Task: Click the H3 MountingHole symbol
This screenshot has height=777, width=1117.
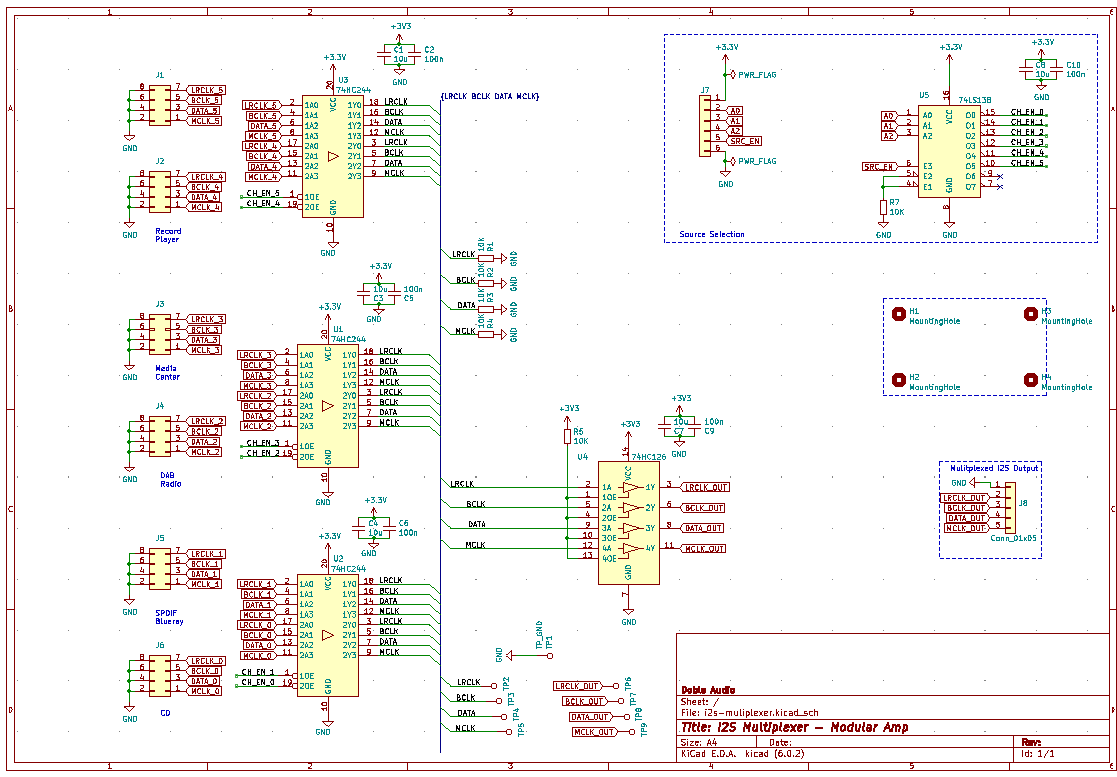Action: pyautogui.click(x=1029, y=313)
